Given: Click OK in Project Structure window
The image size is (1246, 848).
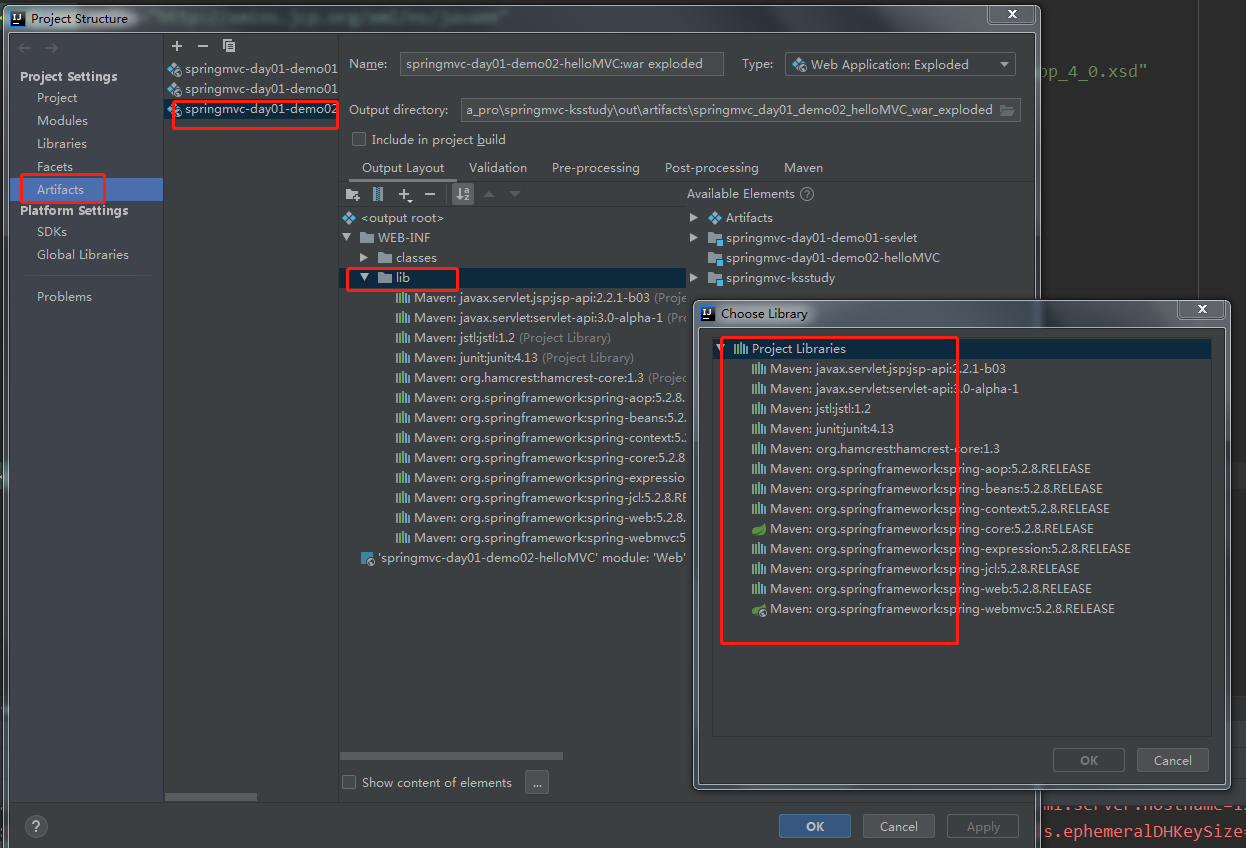Looking at the screenshot, I should [815, 826].
